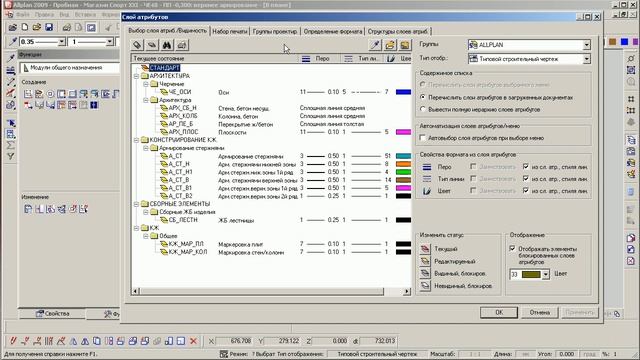Click the first icon in Создание panel
Screen dimensions: 640x360
[28, 94]
